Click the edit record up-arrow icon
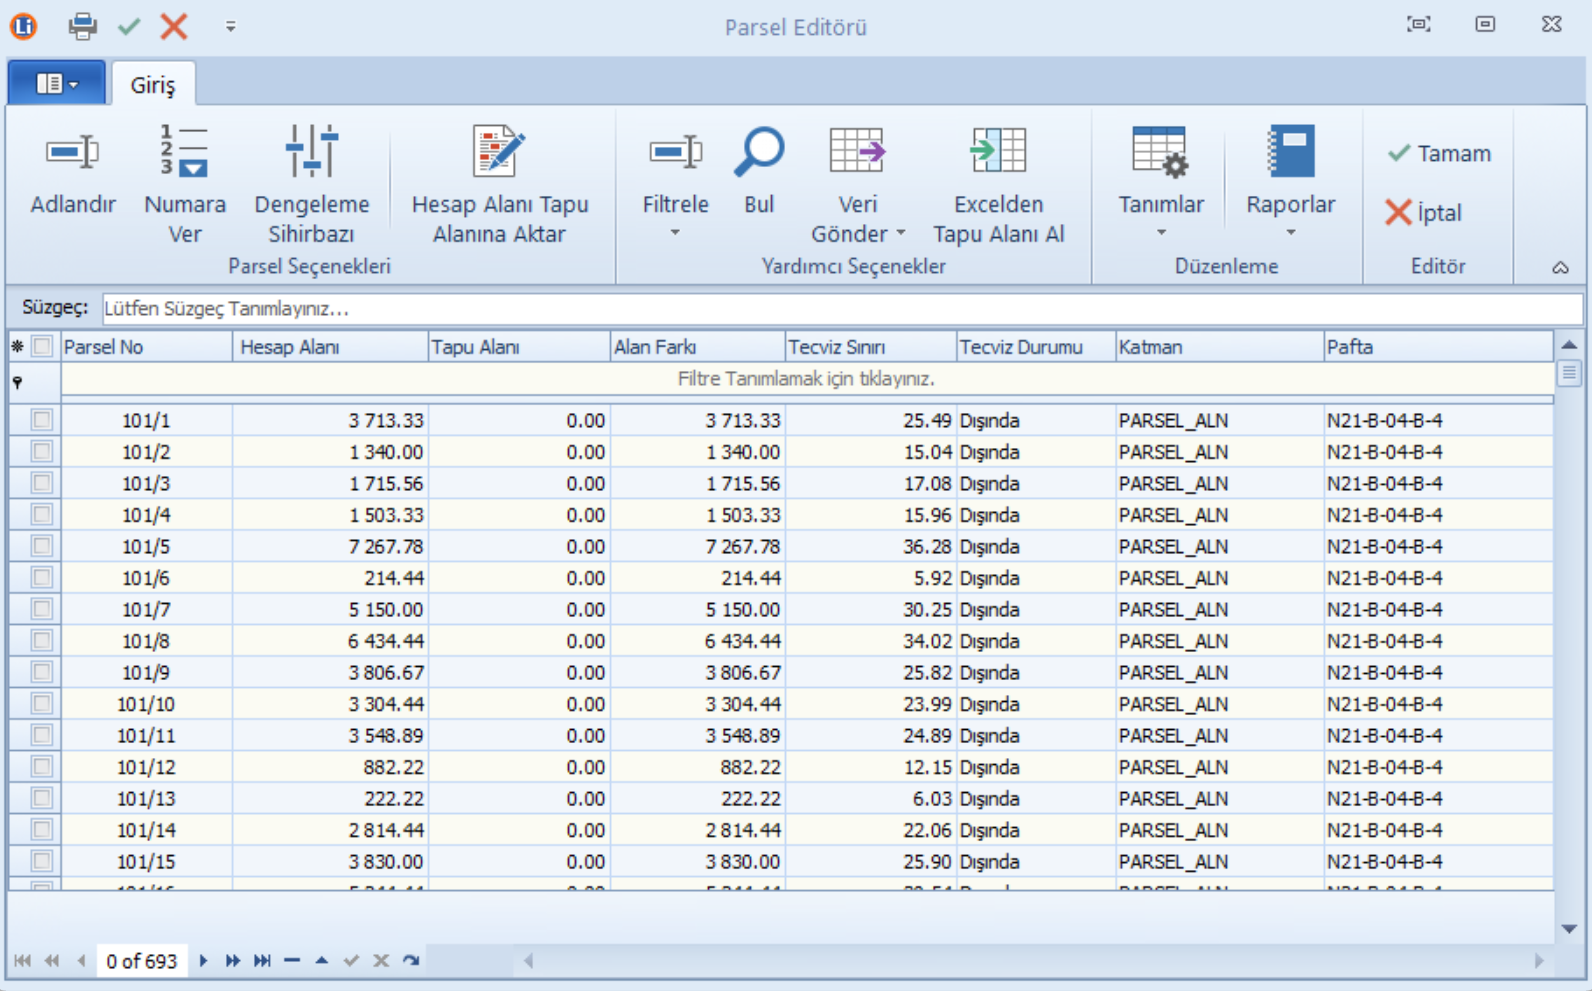The image size is (1592, 991). point(321,961)
